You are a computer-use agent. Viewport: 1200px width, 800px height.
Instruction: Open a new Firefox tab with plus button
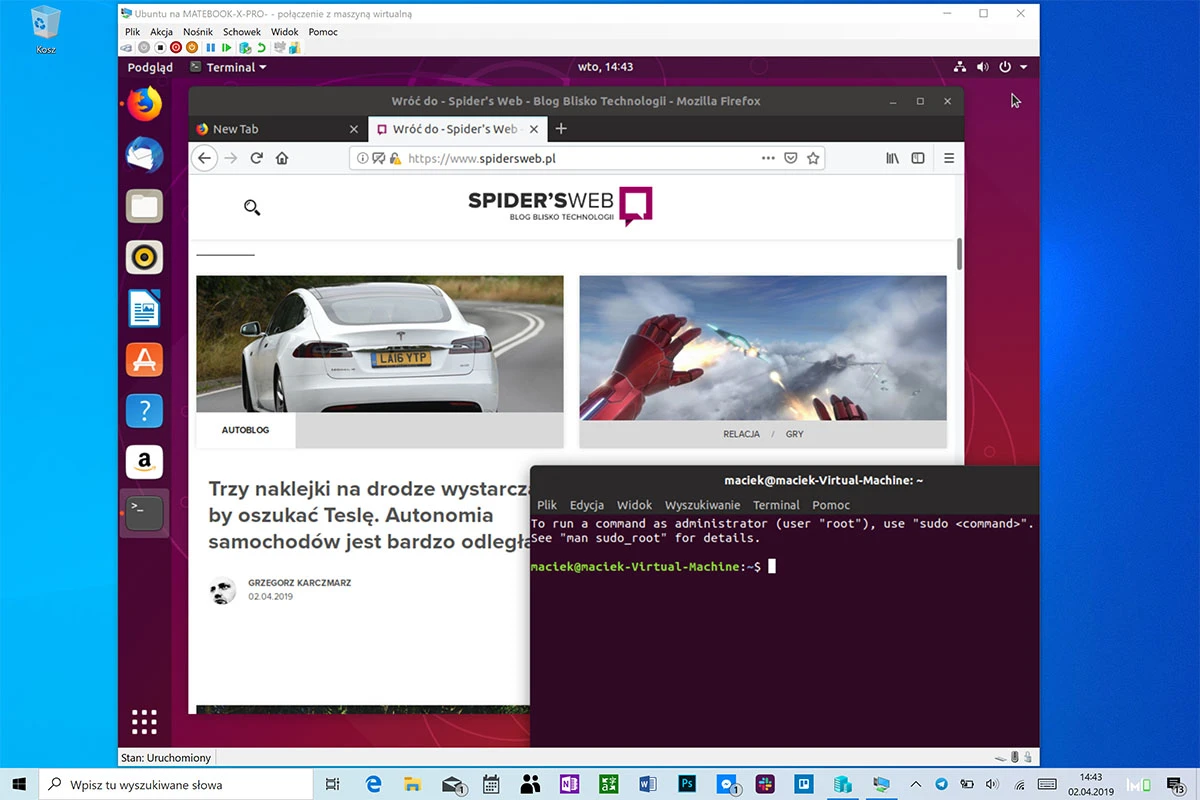point(561,129)
